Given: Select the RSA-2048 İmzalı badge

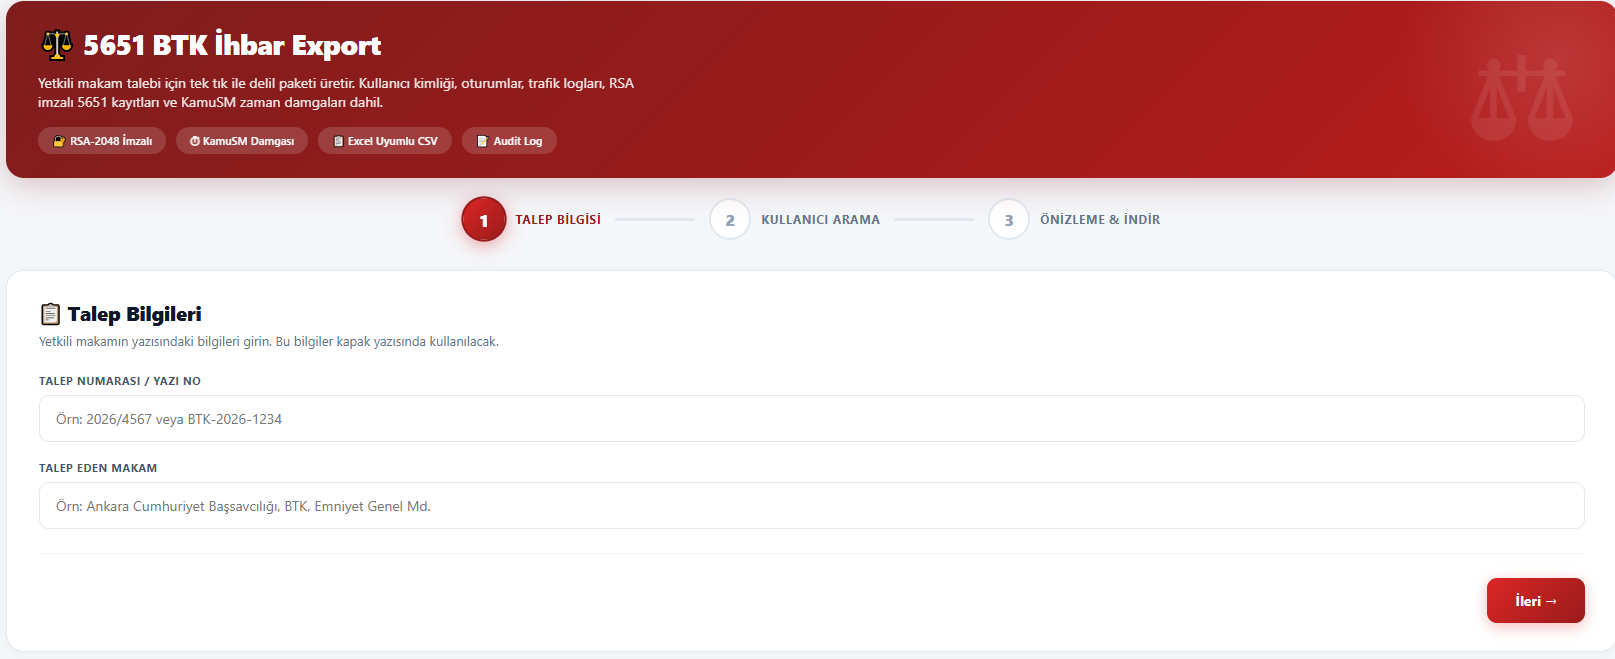Looking at the screenshot, I should point(102,141).
